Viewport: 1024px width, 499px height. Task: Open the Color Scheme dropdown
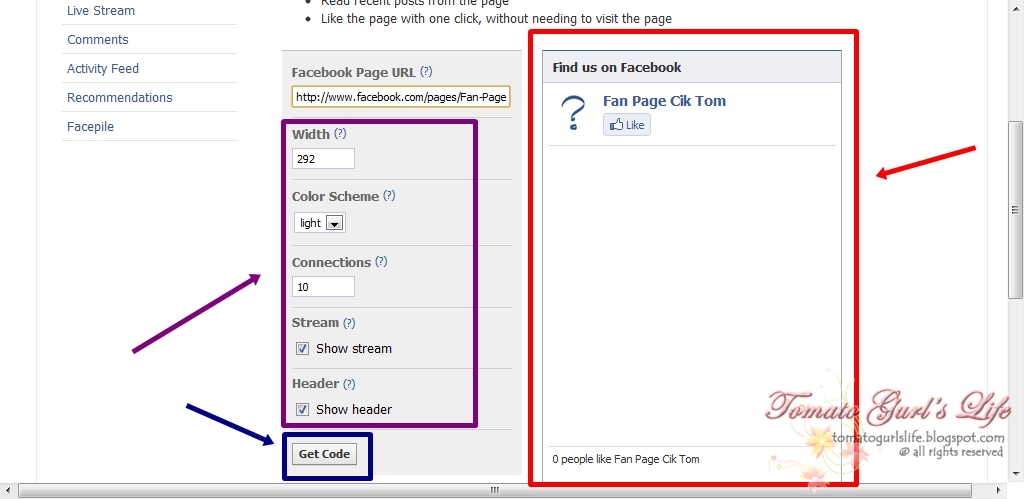pos(320,223)
